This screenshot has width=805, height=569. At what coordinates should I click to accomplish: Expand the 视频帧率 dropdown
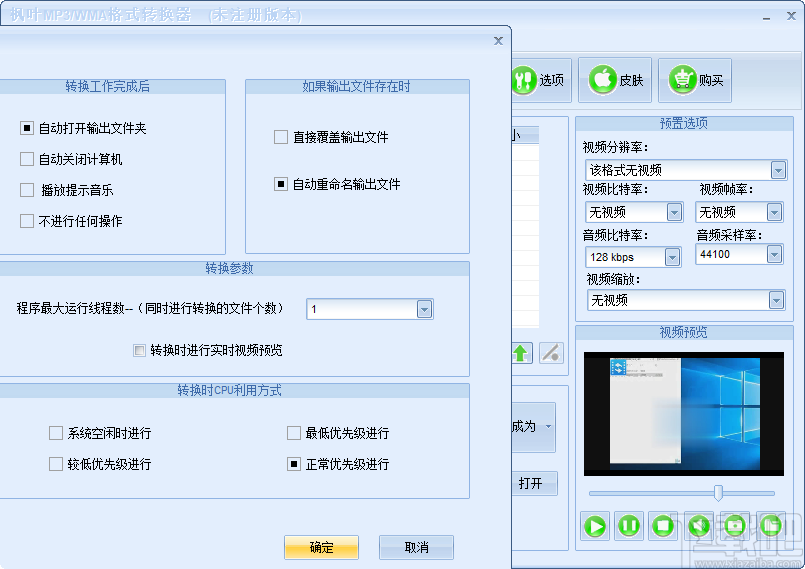(774, 212)
